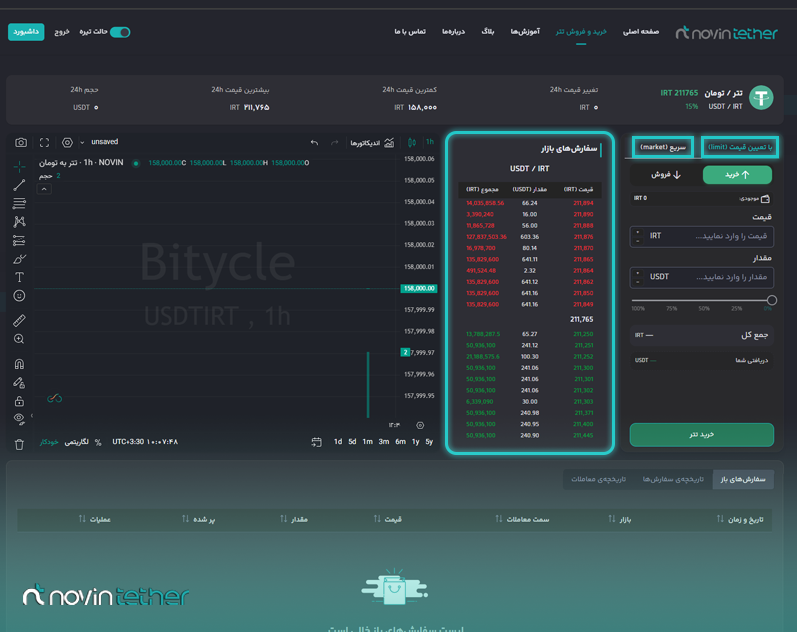This screenshot has width=797, height=632.
Task: Redo the chart action
Action: click(x=334, y=143)
